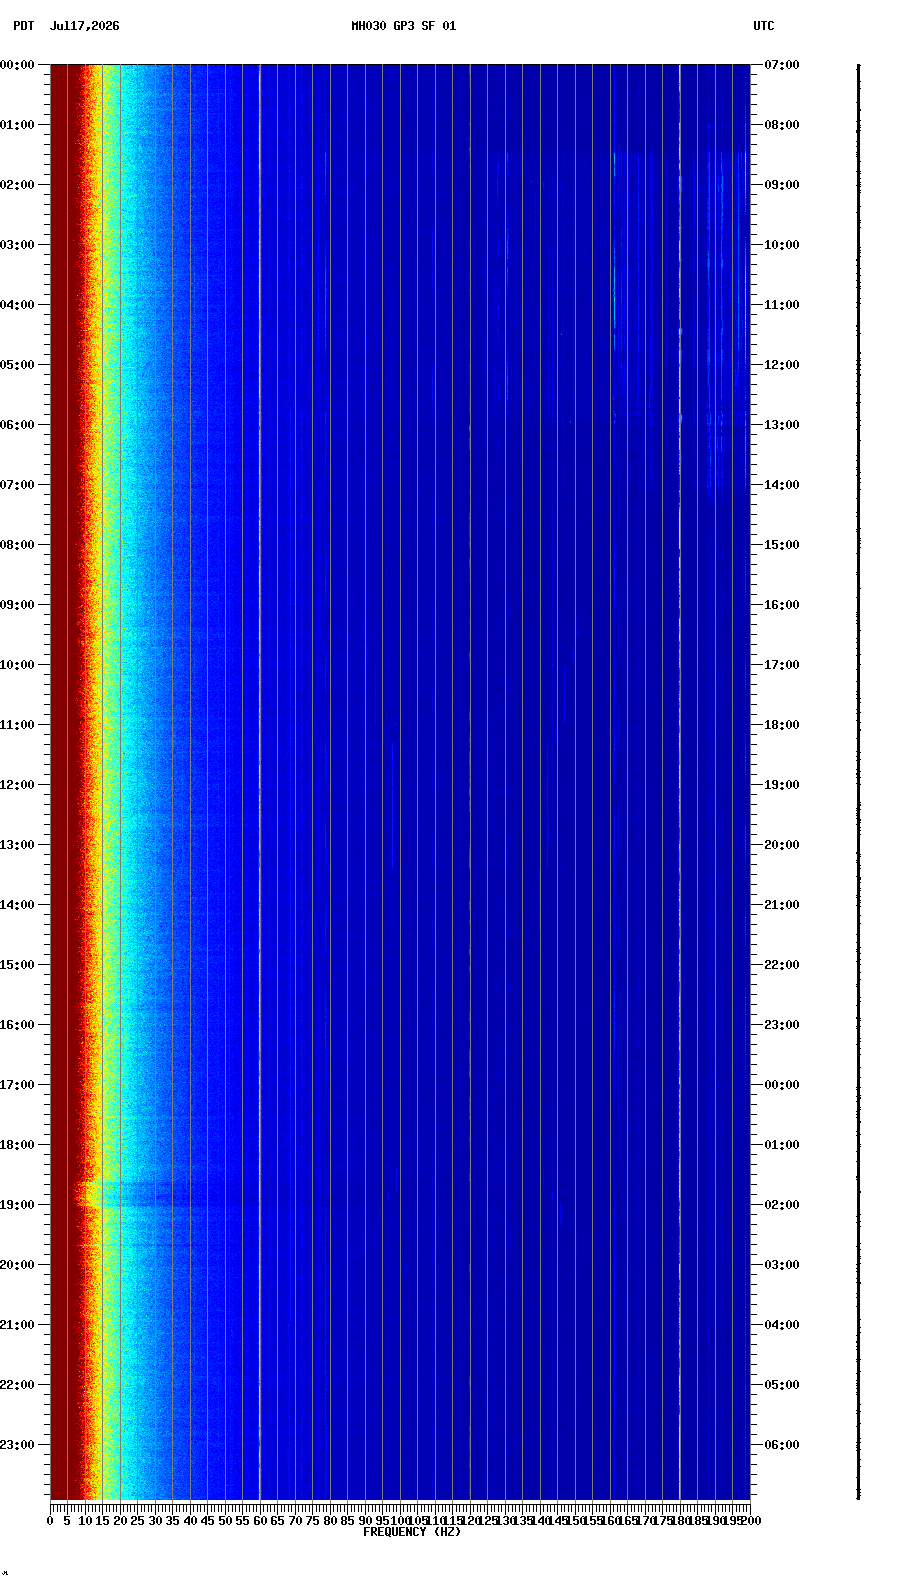Select 15:00 on the left PDT axis
Screen dimensions: 902x1584
17,965
